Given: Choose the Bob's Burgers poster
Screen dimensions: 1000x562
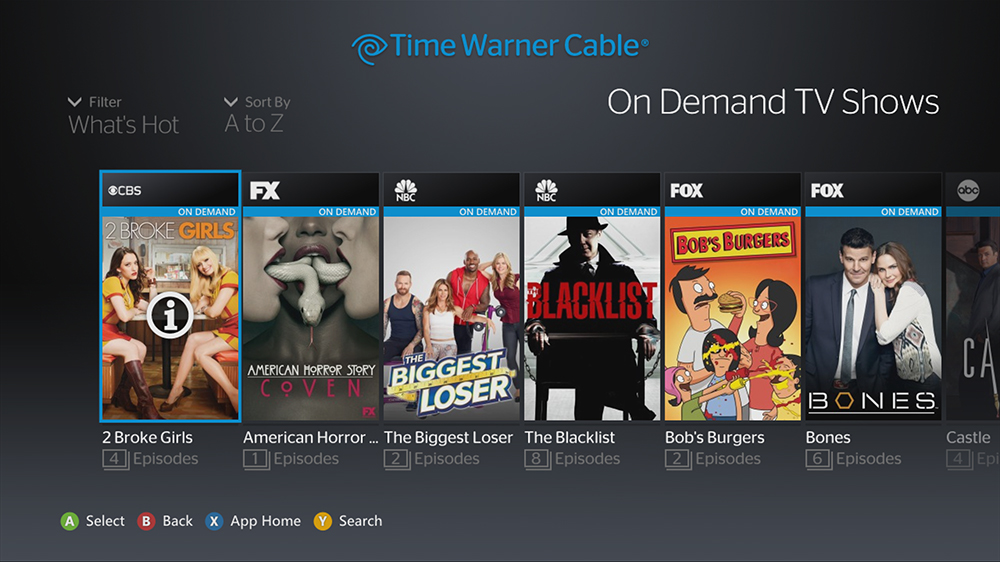Looking at the screenshot, I should pyautogui.click(x=733, y=318).
